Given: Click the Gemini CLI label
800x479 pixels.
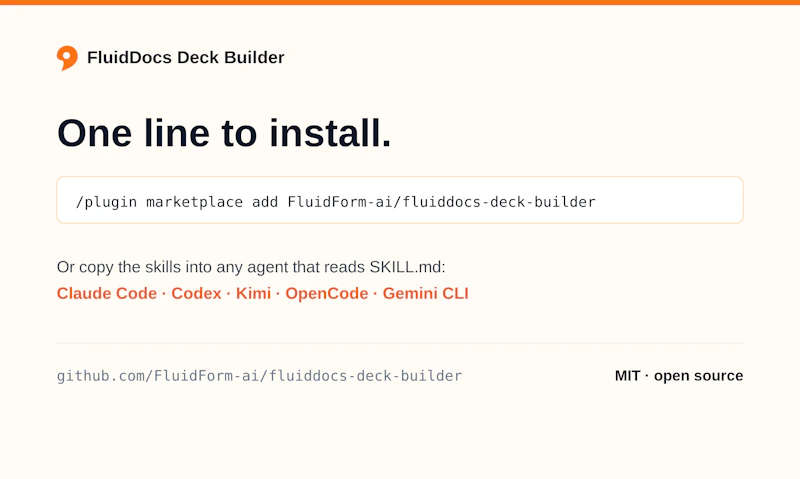Looking at the screenshot, I should (x=426, y=293).
